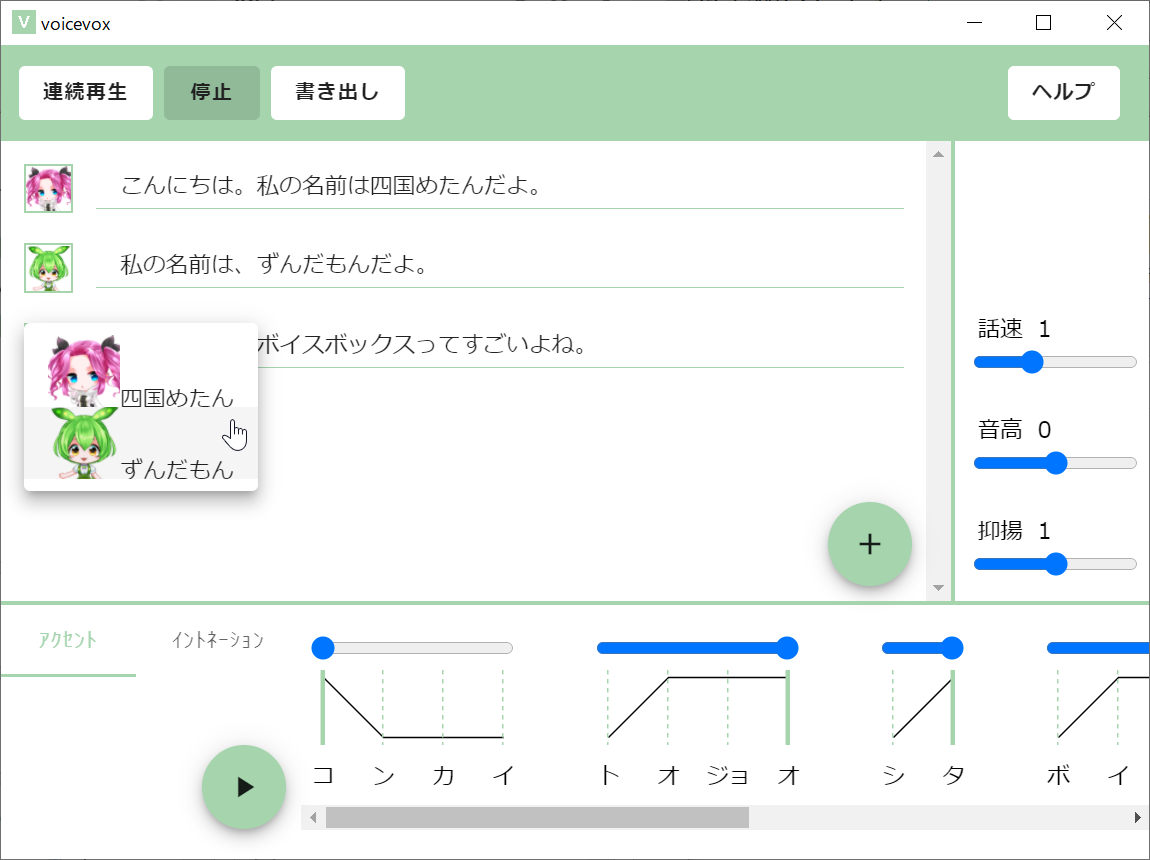Image resolution: width=1150 pixels, height=860 pixels.
Task: Click the 連続再生 button
Action: click(86, 92)
